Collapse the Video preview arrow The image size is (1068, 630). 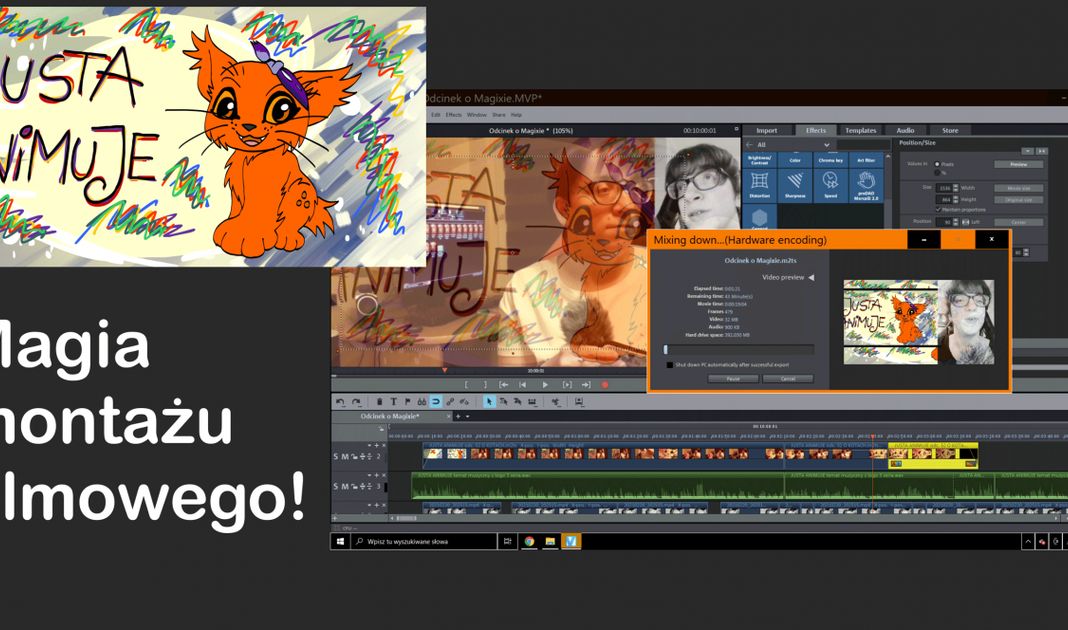(x=811, y=277)
